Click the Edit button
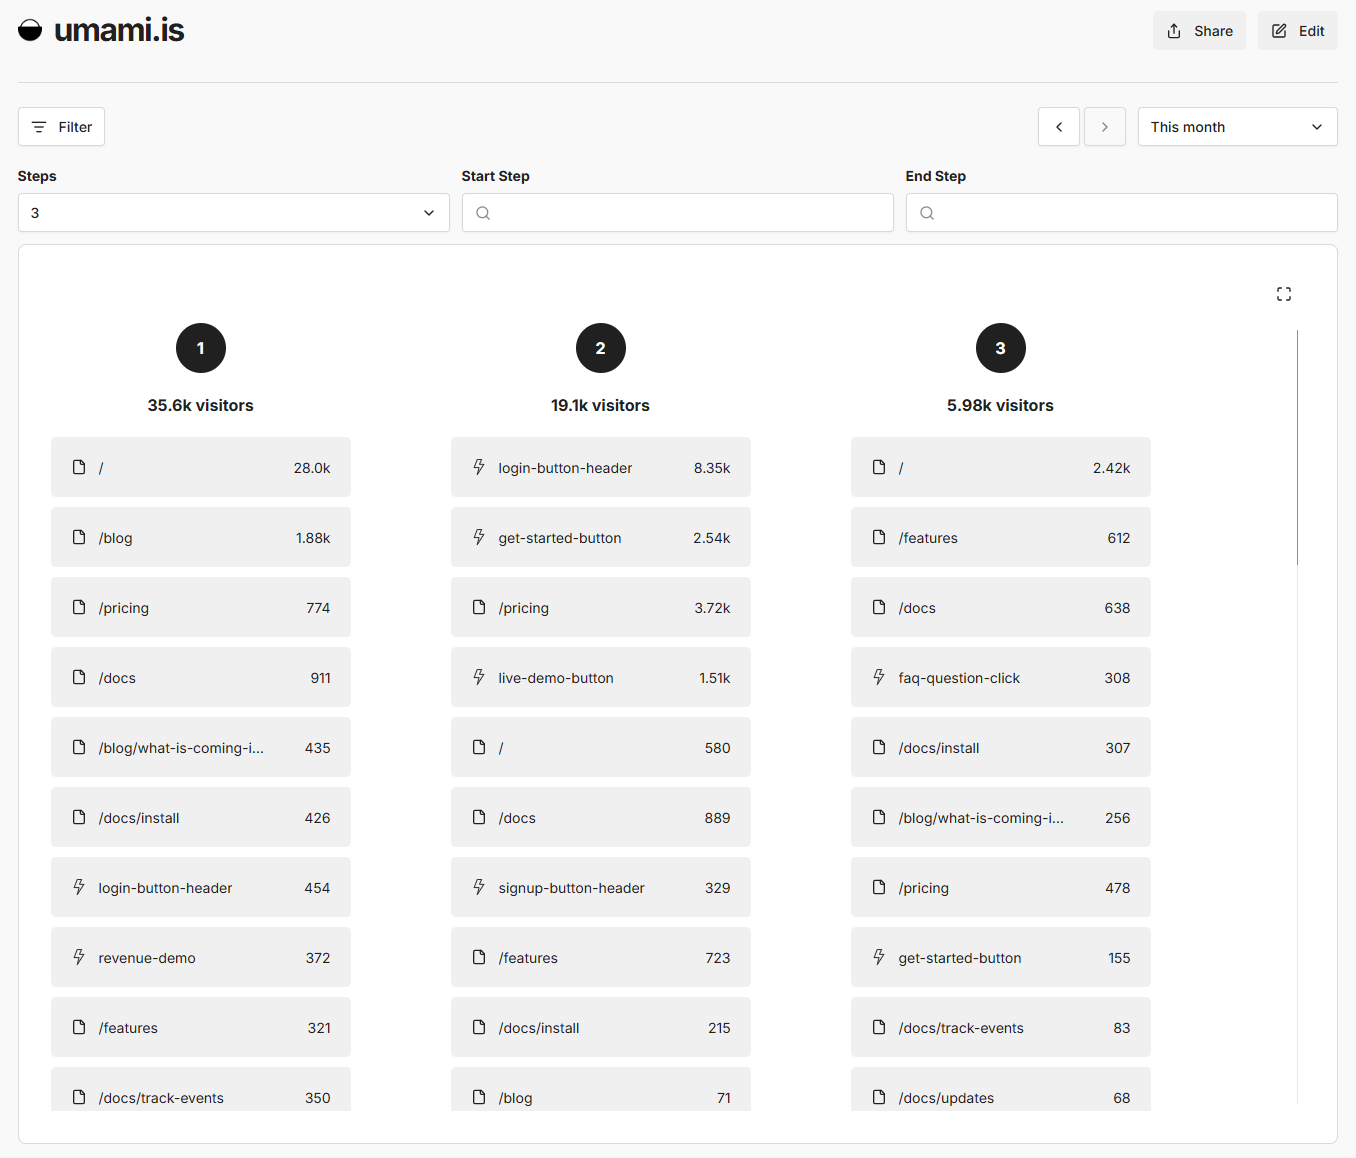Image resolution: width=1356 pixels, height=1158 pixels. (1297, 31)
